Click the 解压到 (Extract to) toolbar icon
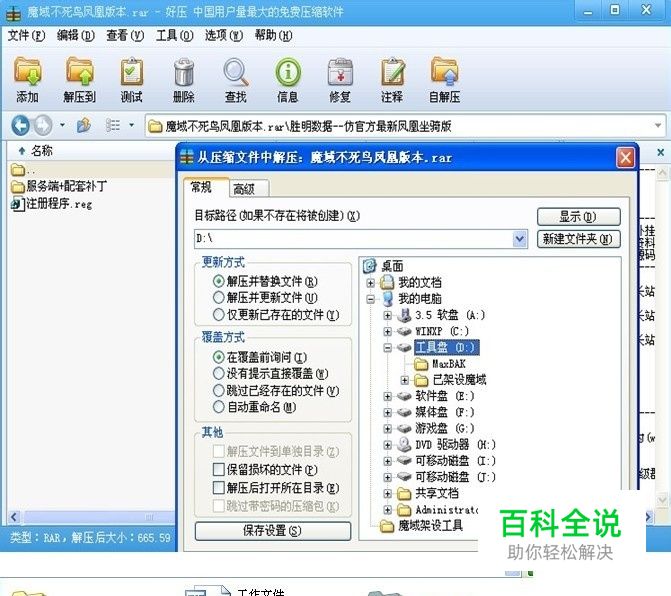This screenshot has height=596, width=671. [x=80, y=80]
